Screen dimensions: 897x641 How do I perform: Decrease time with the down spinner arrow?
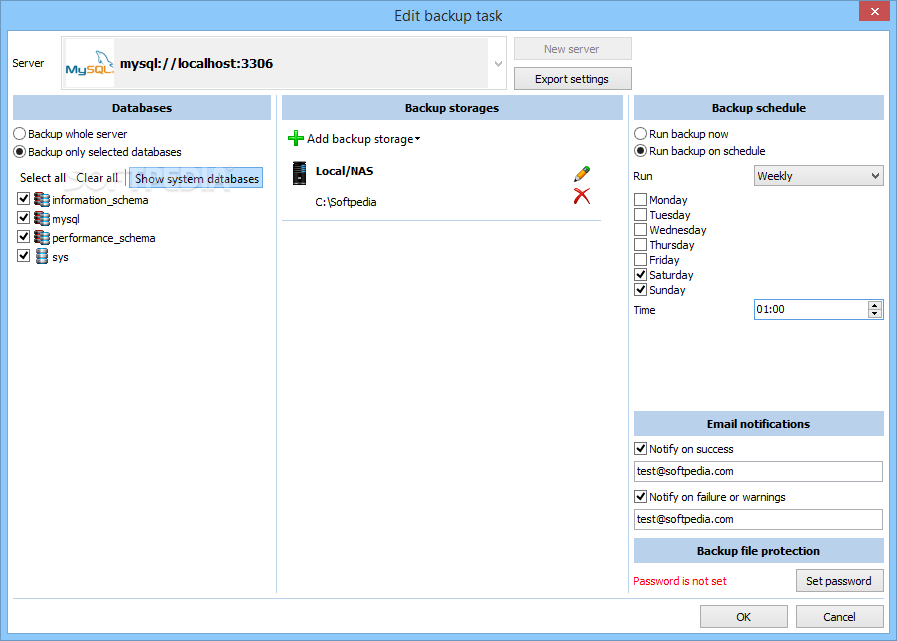coord(875,314)
